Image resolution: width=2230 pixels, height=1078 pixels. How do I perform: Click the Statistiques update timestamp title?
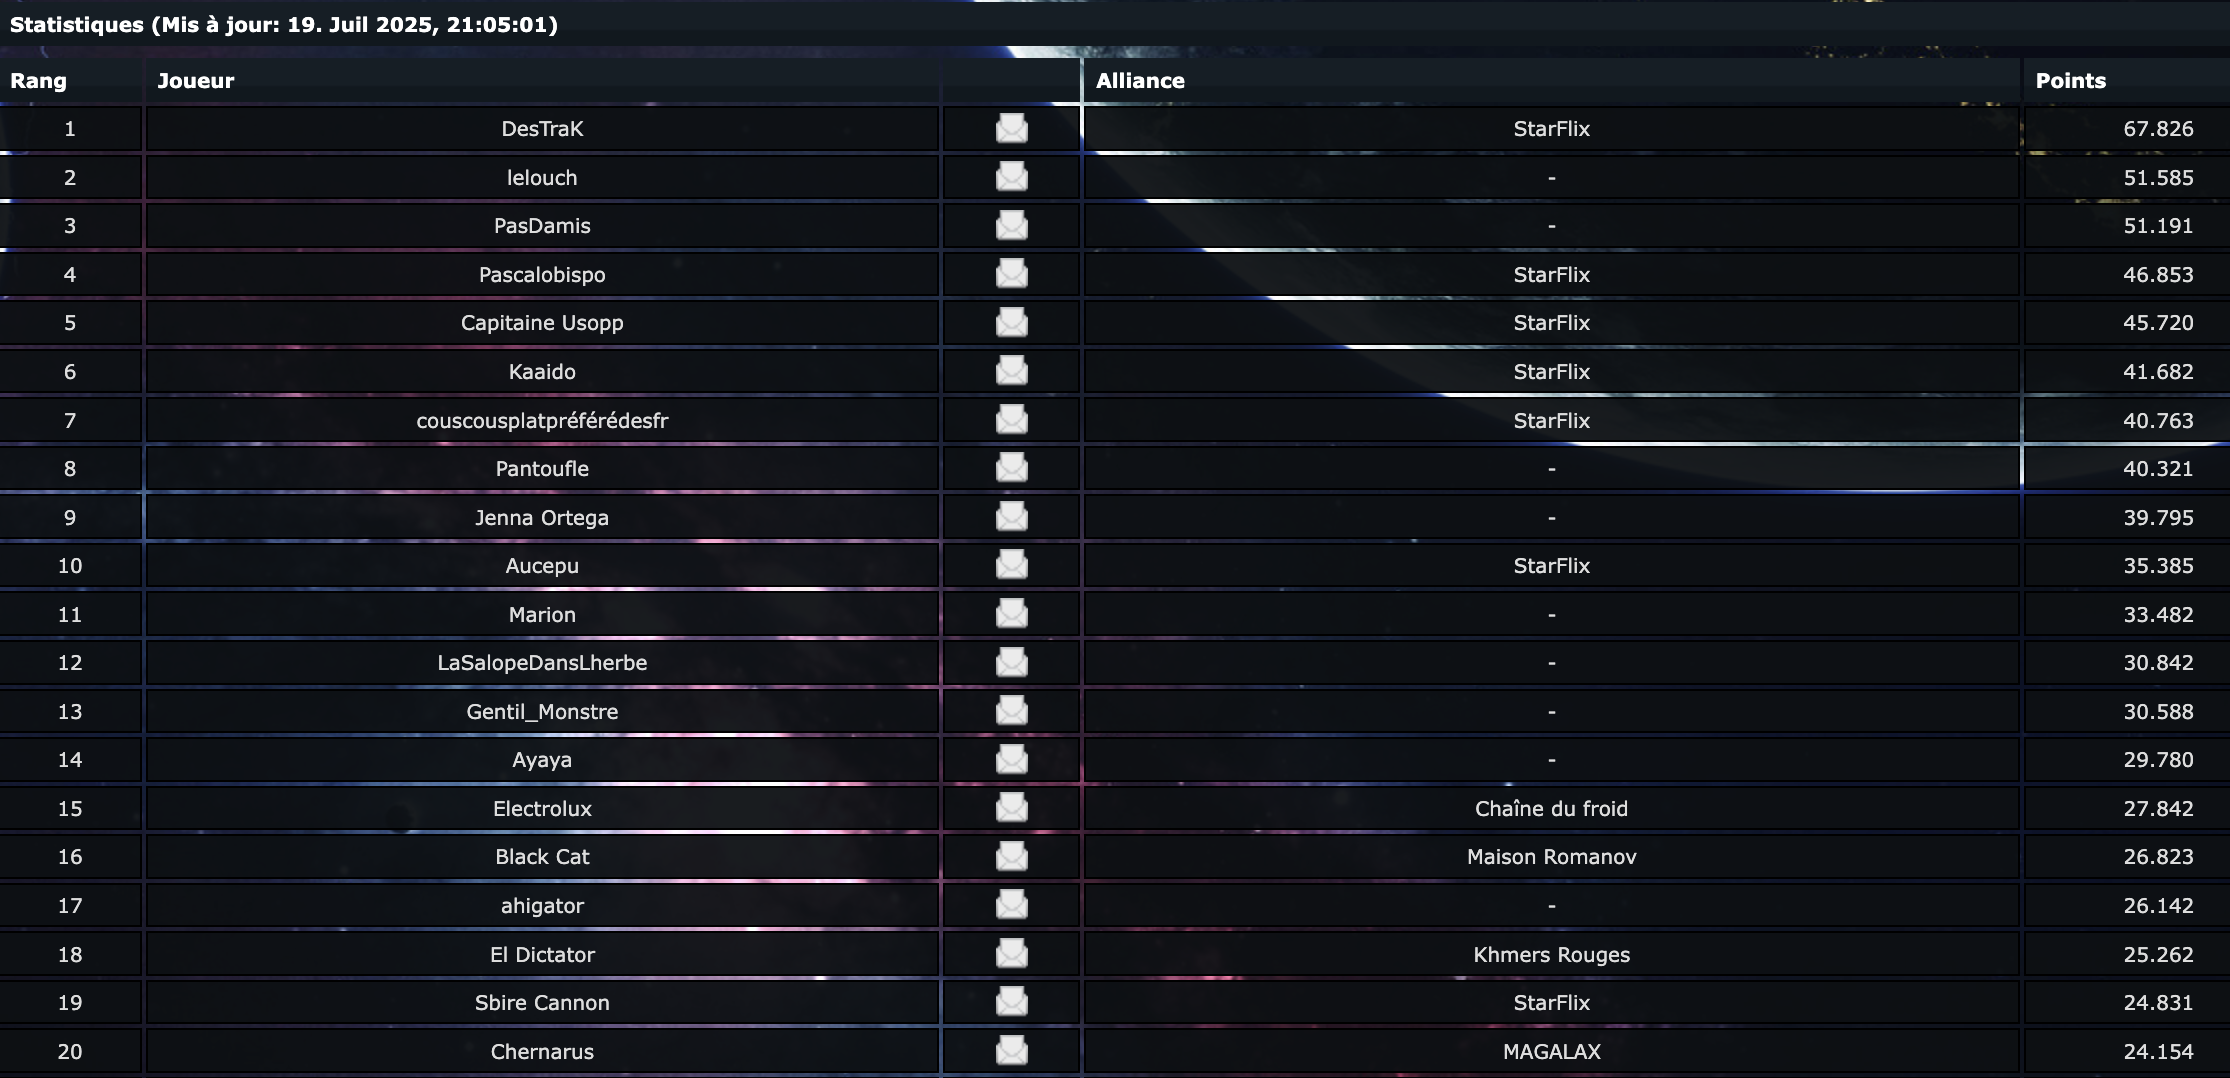tap(284, 25)
